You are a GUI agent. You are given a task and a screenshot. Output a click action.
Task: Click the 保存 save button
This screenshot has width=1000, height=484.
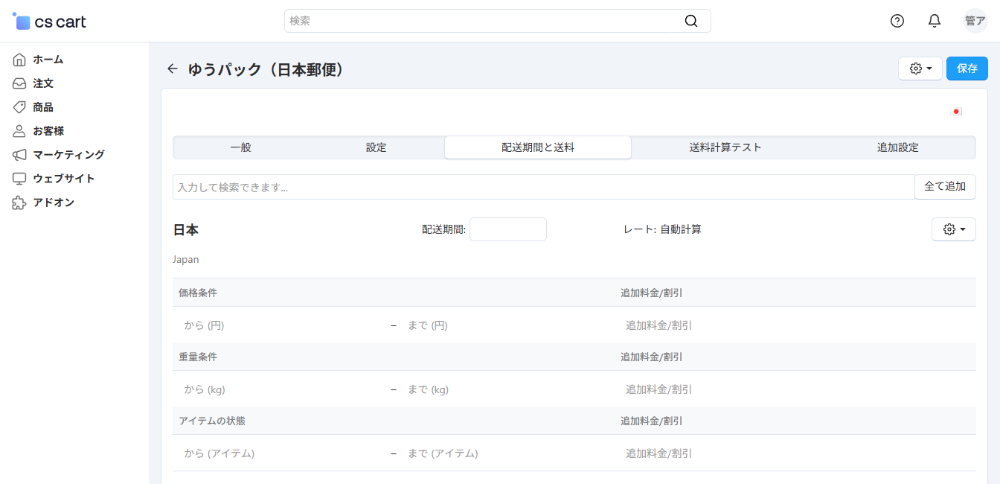(967, 69)
